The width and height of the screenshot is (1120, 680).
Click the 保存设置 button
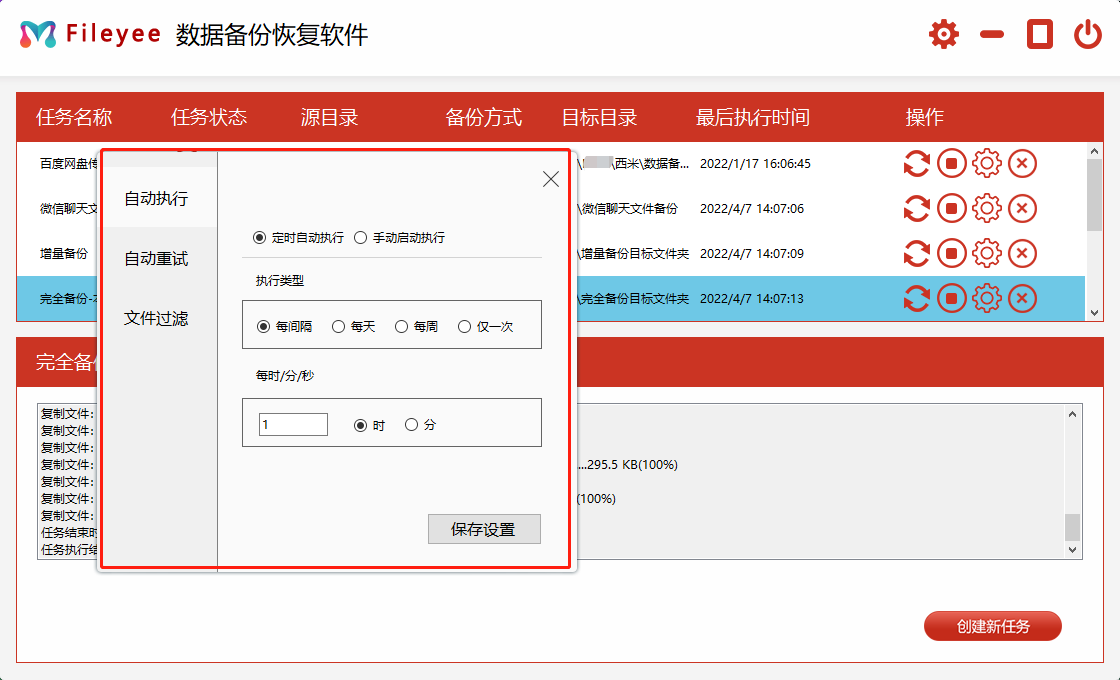coord(484,529)
